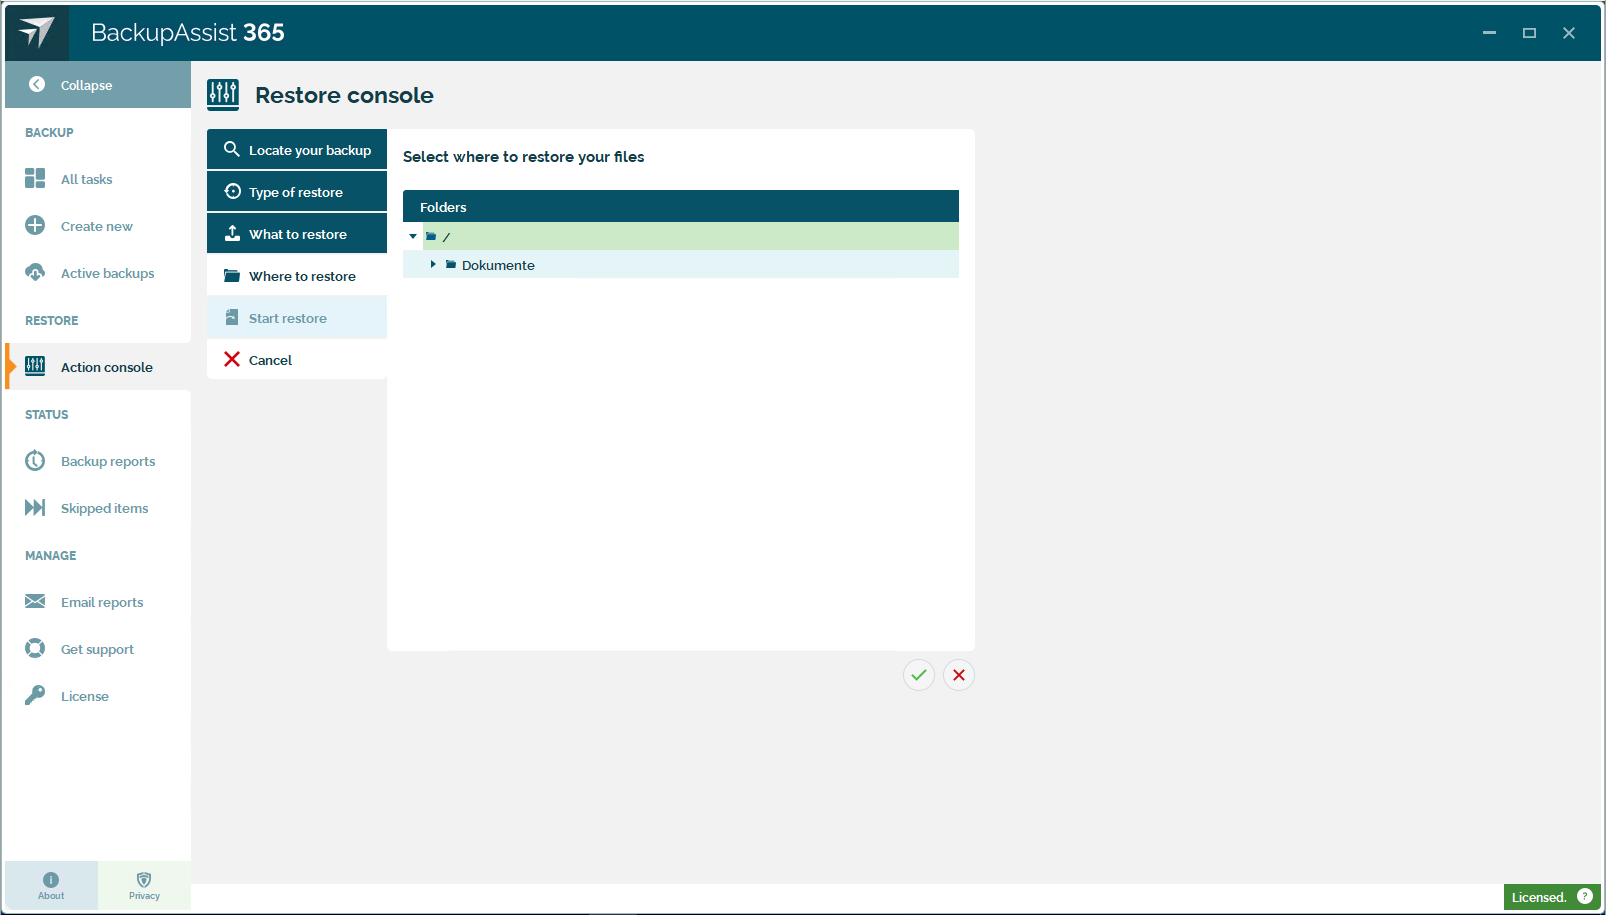
Task: Click Start restore step
Action: (297, 318)
